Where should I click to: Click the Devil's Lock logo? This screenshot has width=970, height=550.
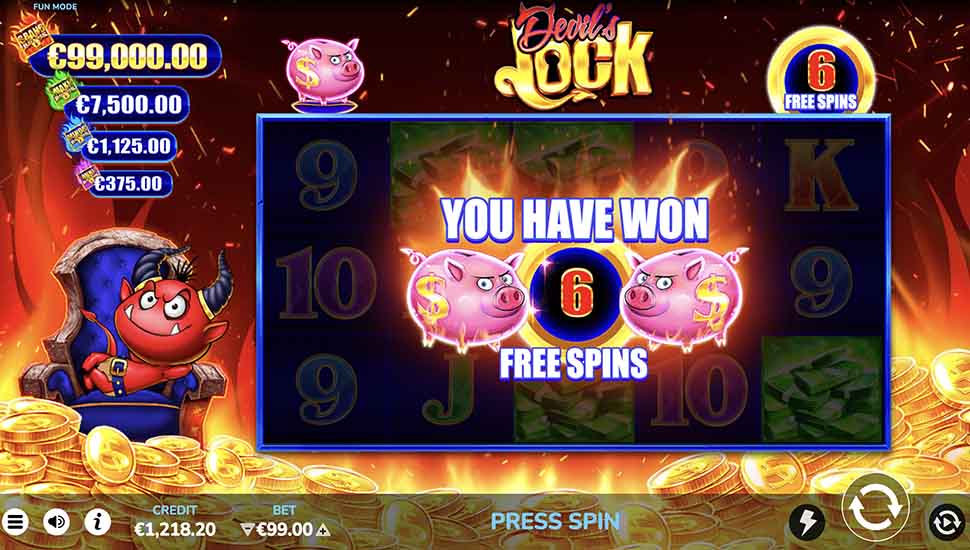[x=573, y=55]
